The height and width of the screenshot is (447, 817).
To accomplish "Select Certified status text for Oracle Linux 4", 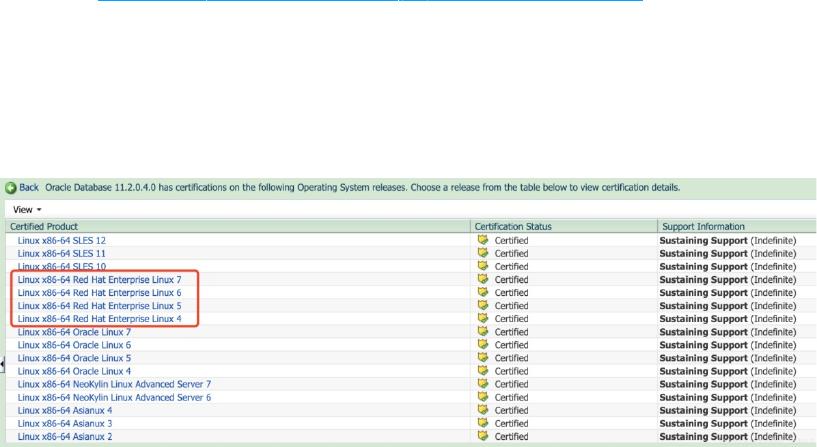I will click(x=511, y=371).
